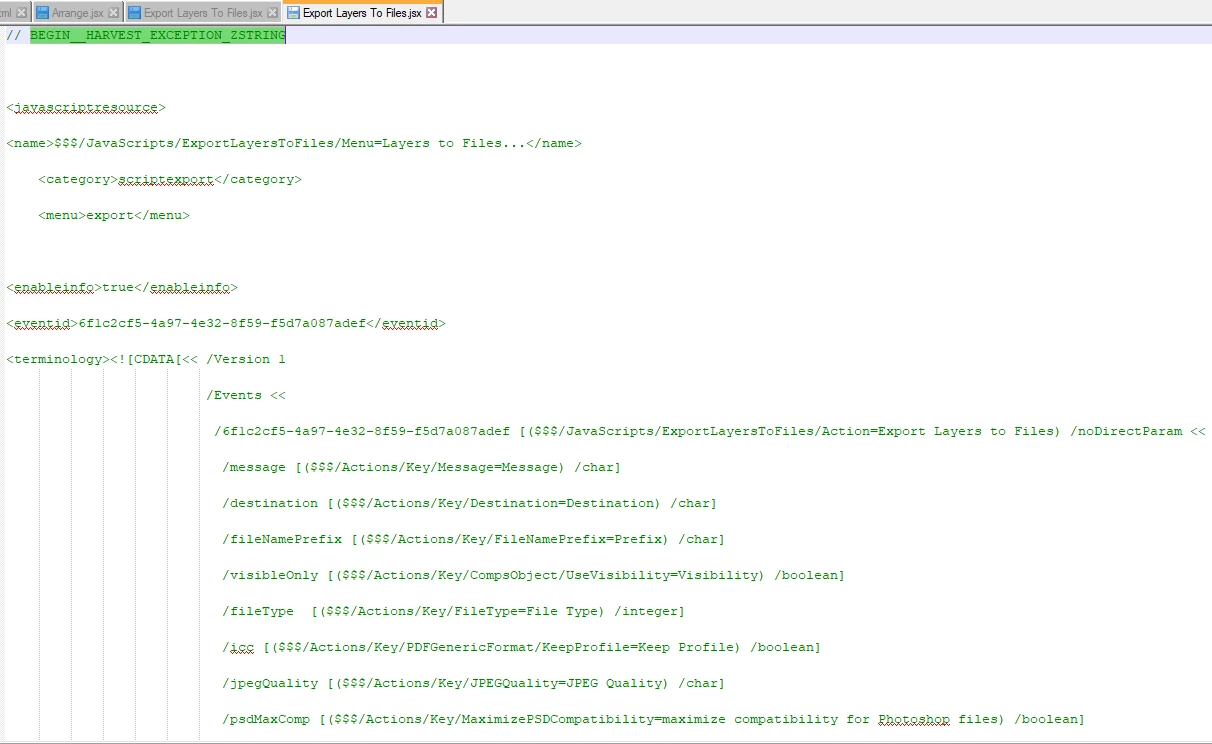This screenshot has width=1212, height=744.
Task: Click the highlighted BEGIN__HARVEST_EXCEPTION_ZSTRING text
Action: pos(158,35)
